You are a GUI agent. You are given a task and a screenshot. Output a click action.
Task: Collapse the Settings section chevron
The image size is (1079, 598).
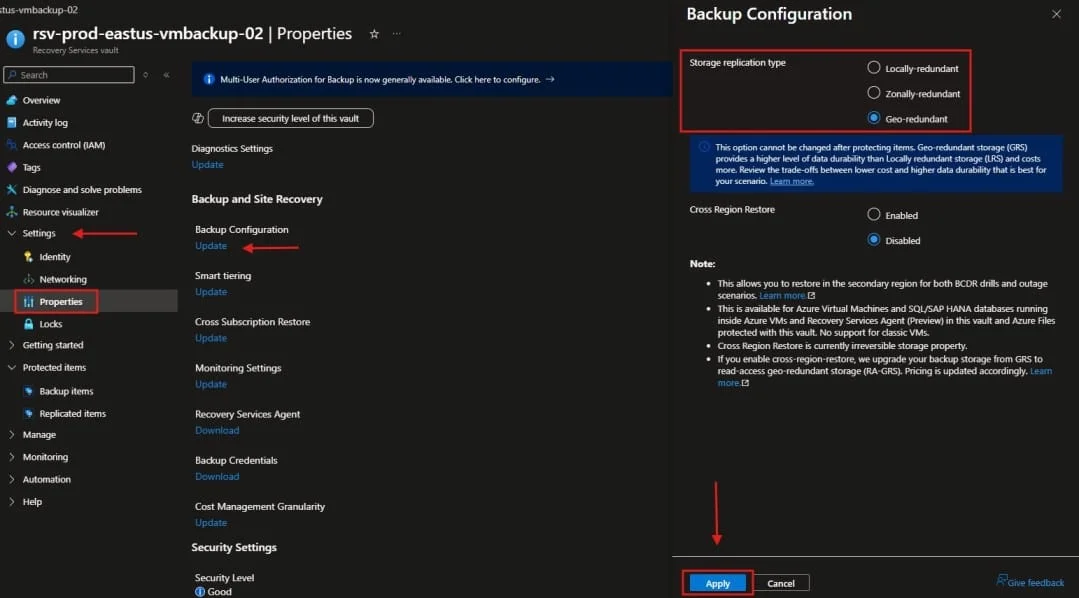12,233
